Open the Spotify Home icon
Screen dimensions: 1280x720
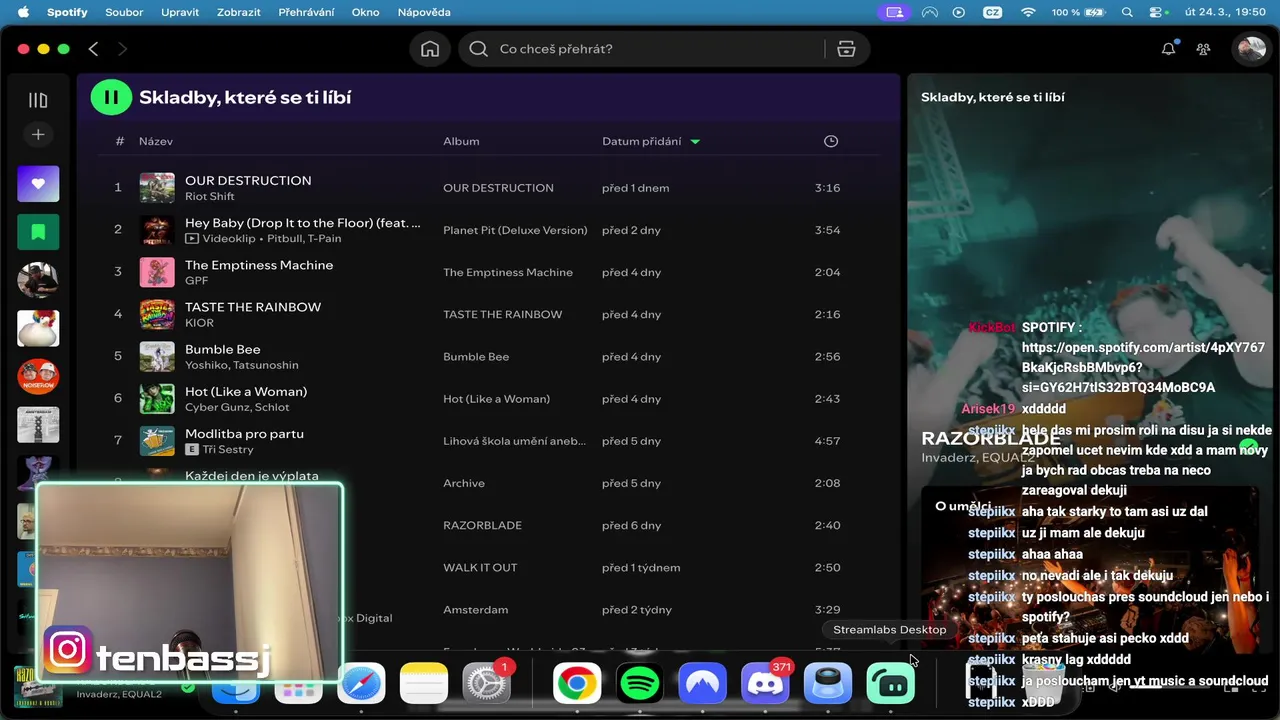pos(430,49)
